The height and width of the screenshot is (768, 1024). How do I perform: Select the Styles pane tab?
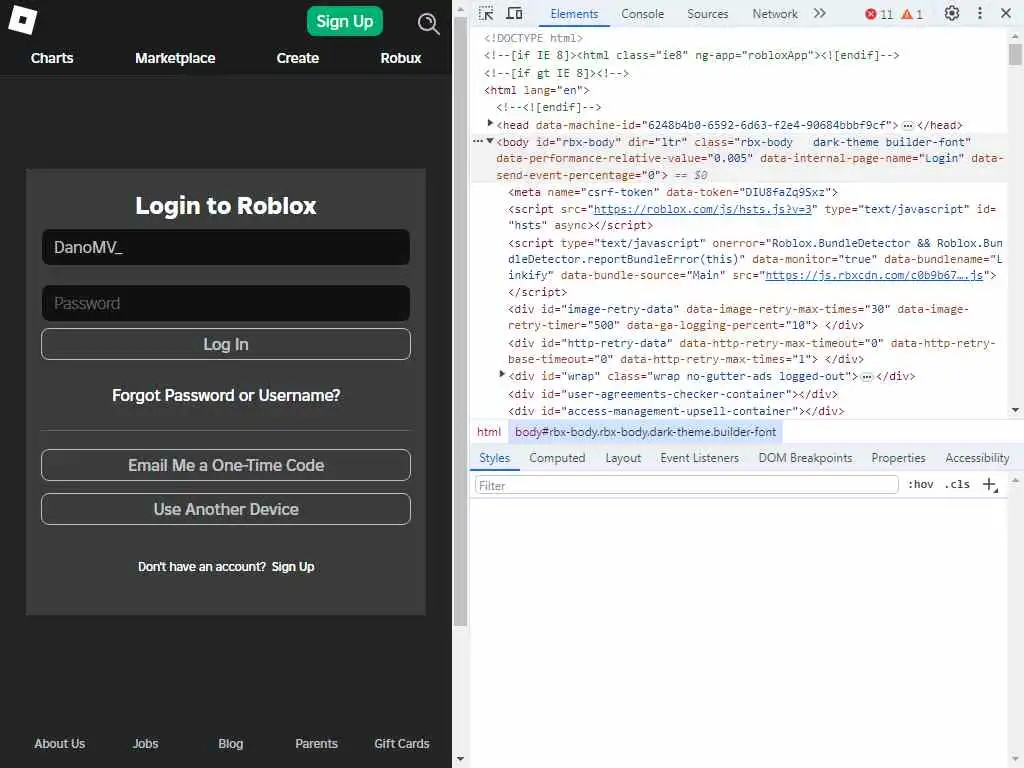494,458
